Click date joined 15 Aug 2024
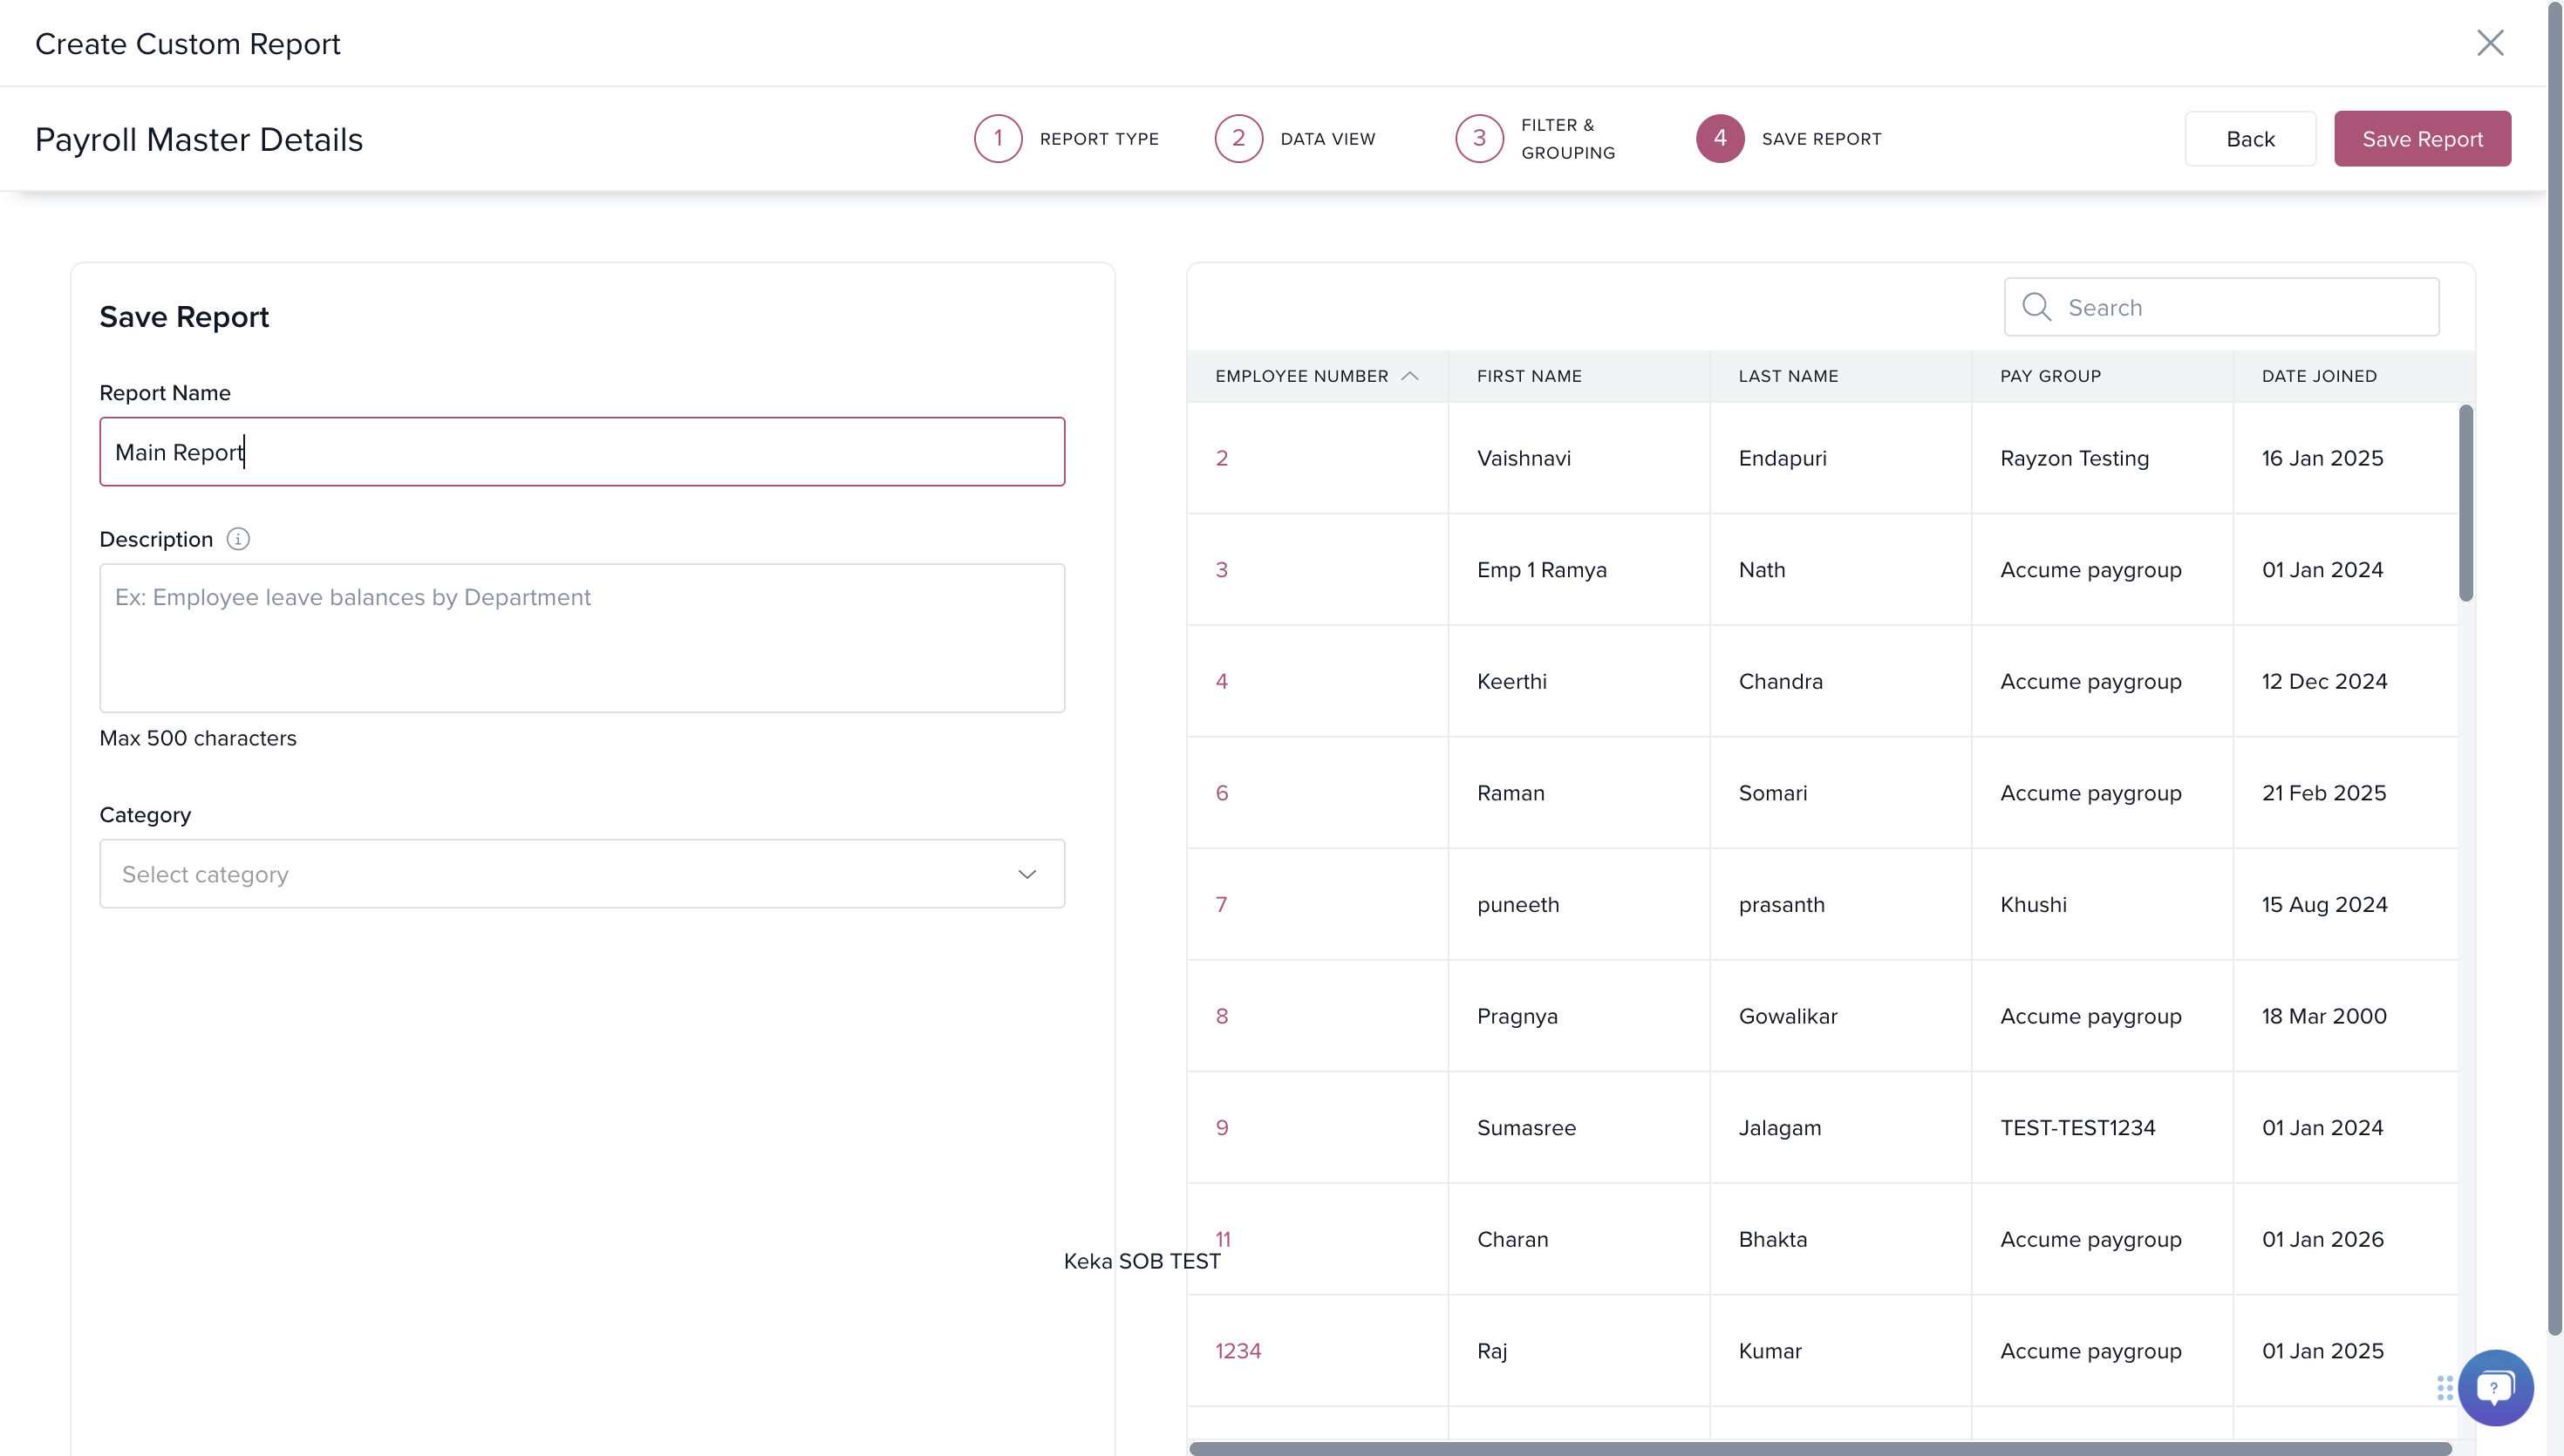Viewport: 2564px width, 1456px height. [2324, 905]
